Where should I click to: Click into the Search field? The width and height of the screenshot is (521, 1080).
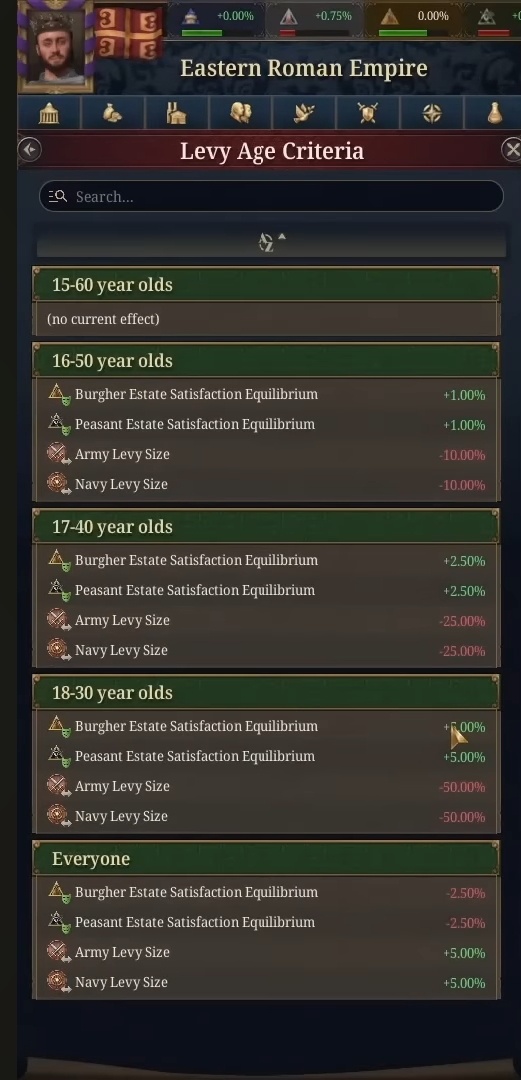coord(271,196)
